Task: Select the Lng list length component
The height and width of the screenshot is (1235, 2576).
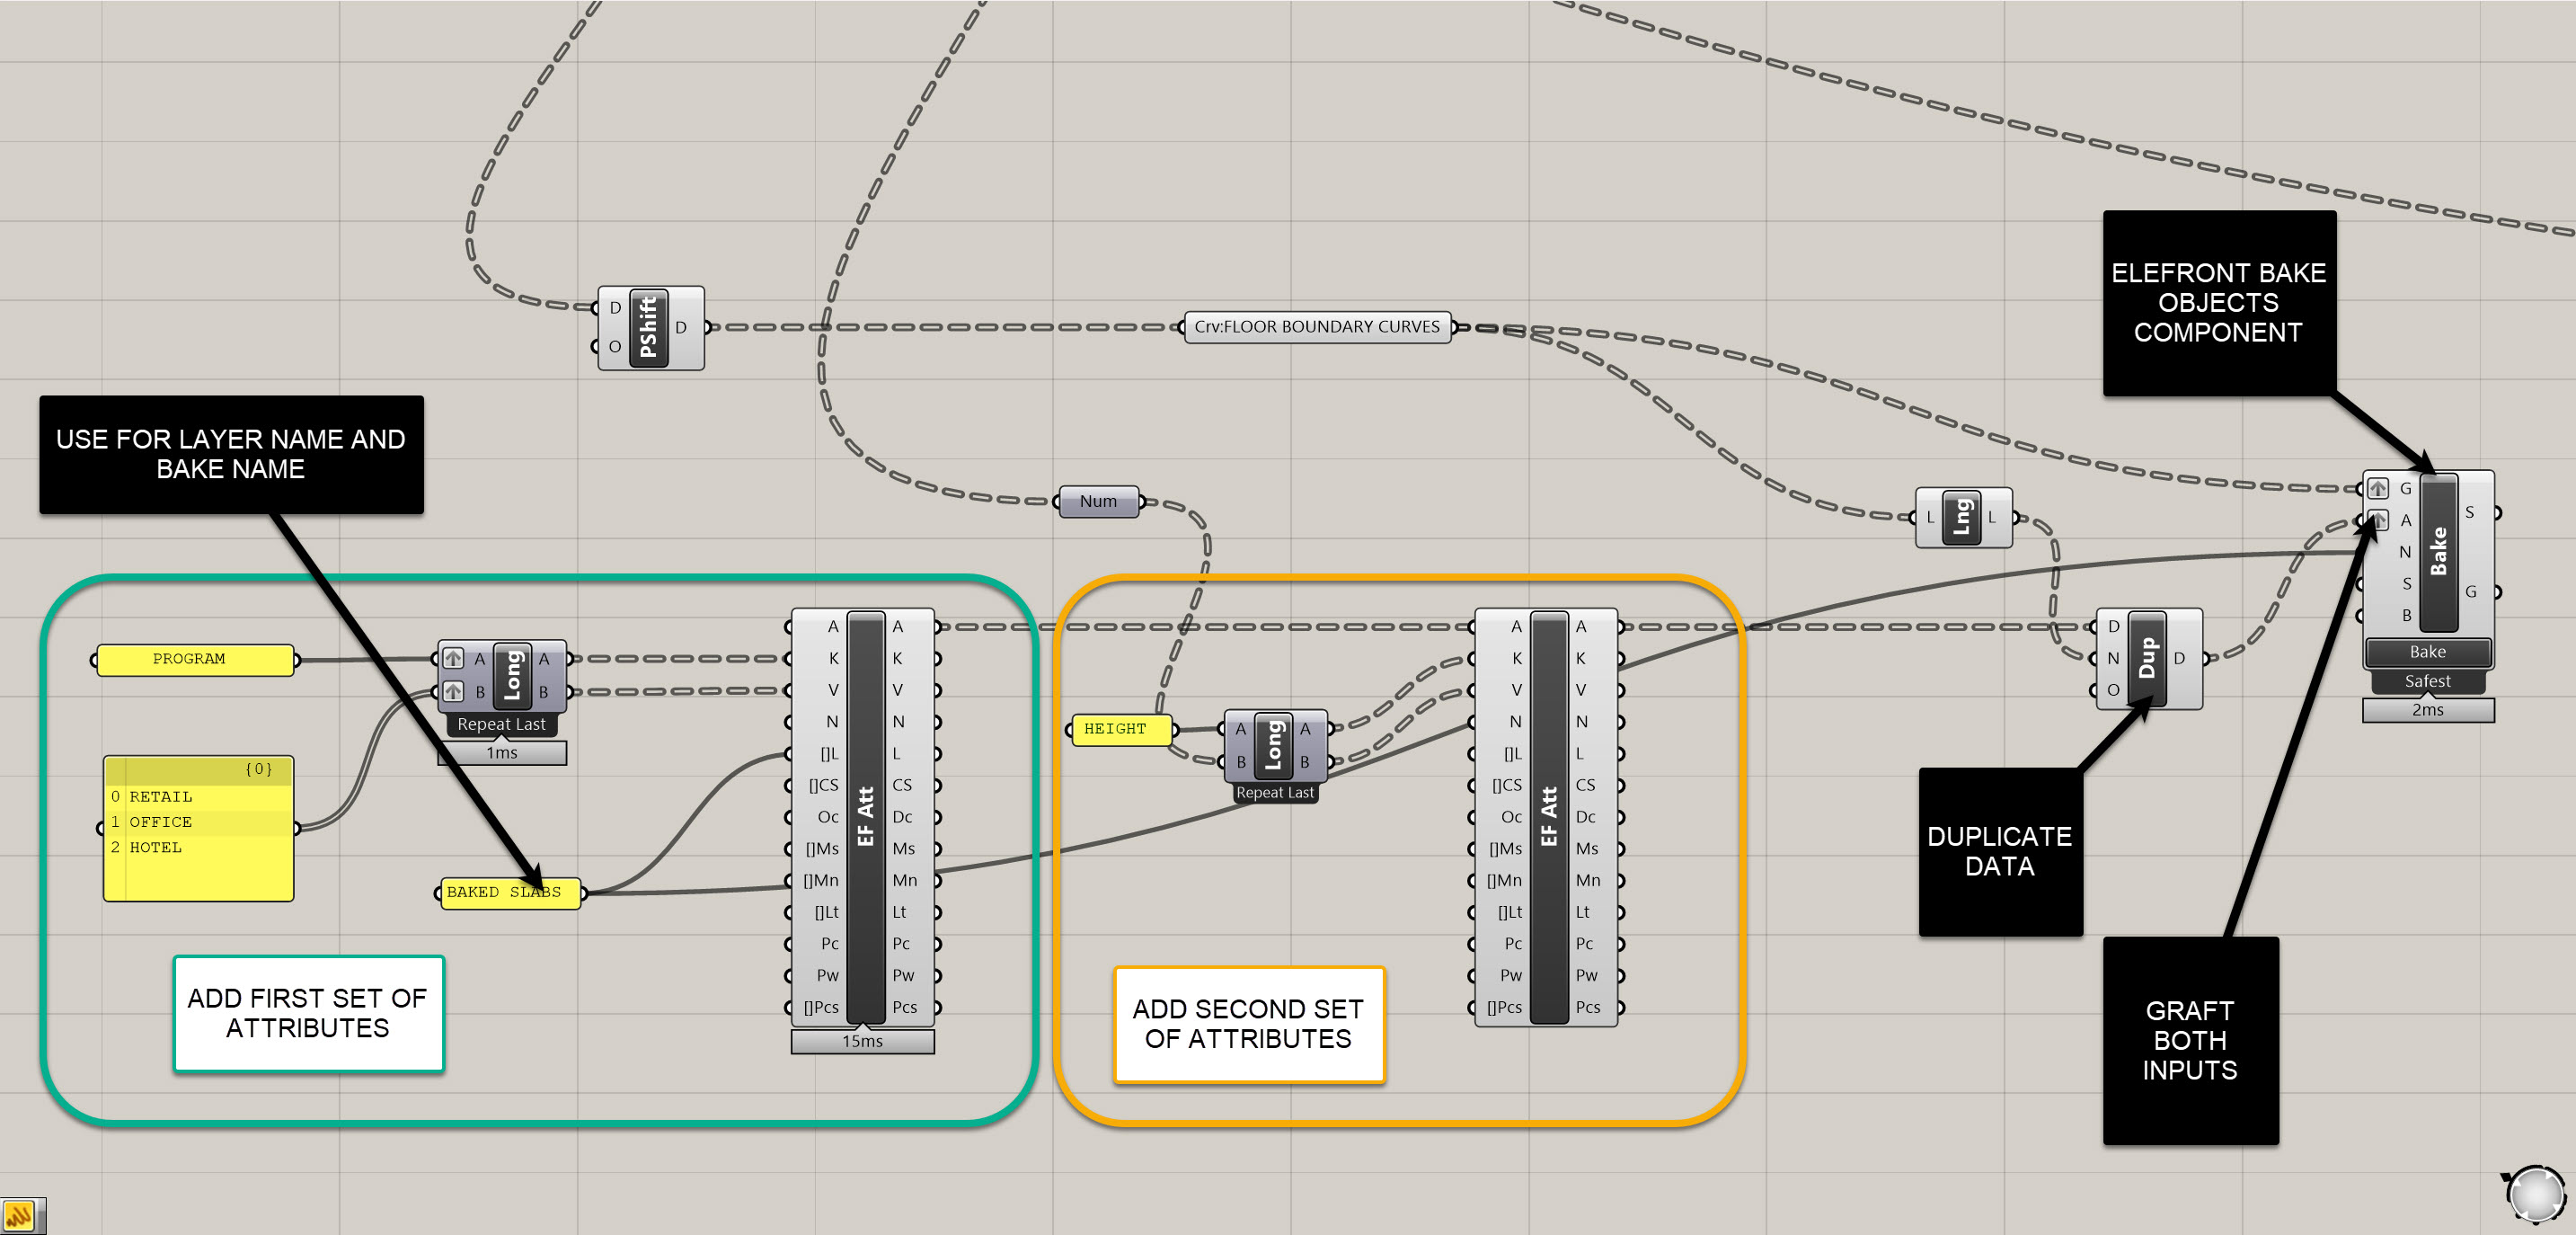Action: click(x=1961, y=517)
